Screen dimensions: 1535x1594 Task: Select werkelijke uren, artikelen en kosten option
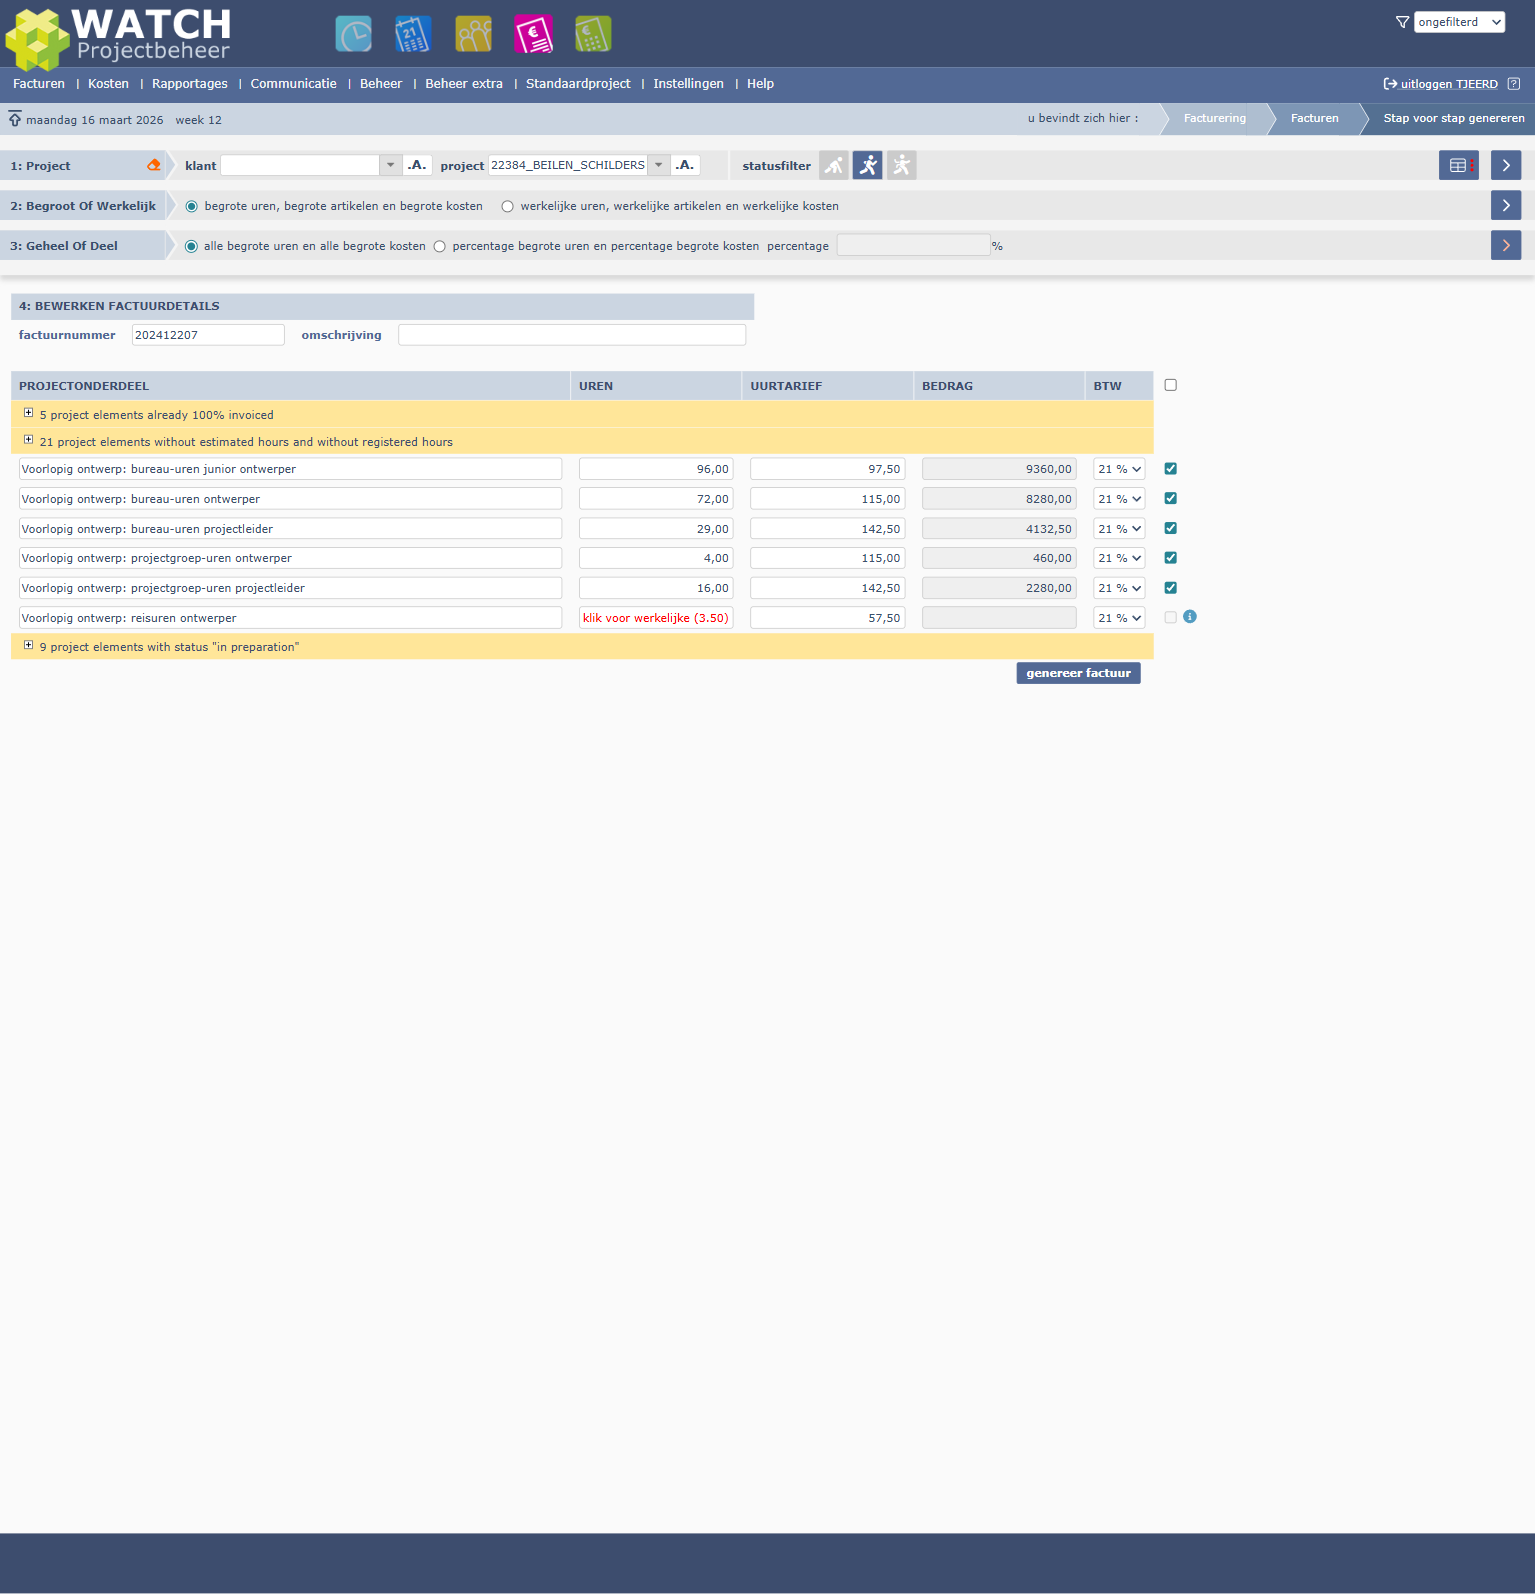[508, 207]
